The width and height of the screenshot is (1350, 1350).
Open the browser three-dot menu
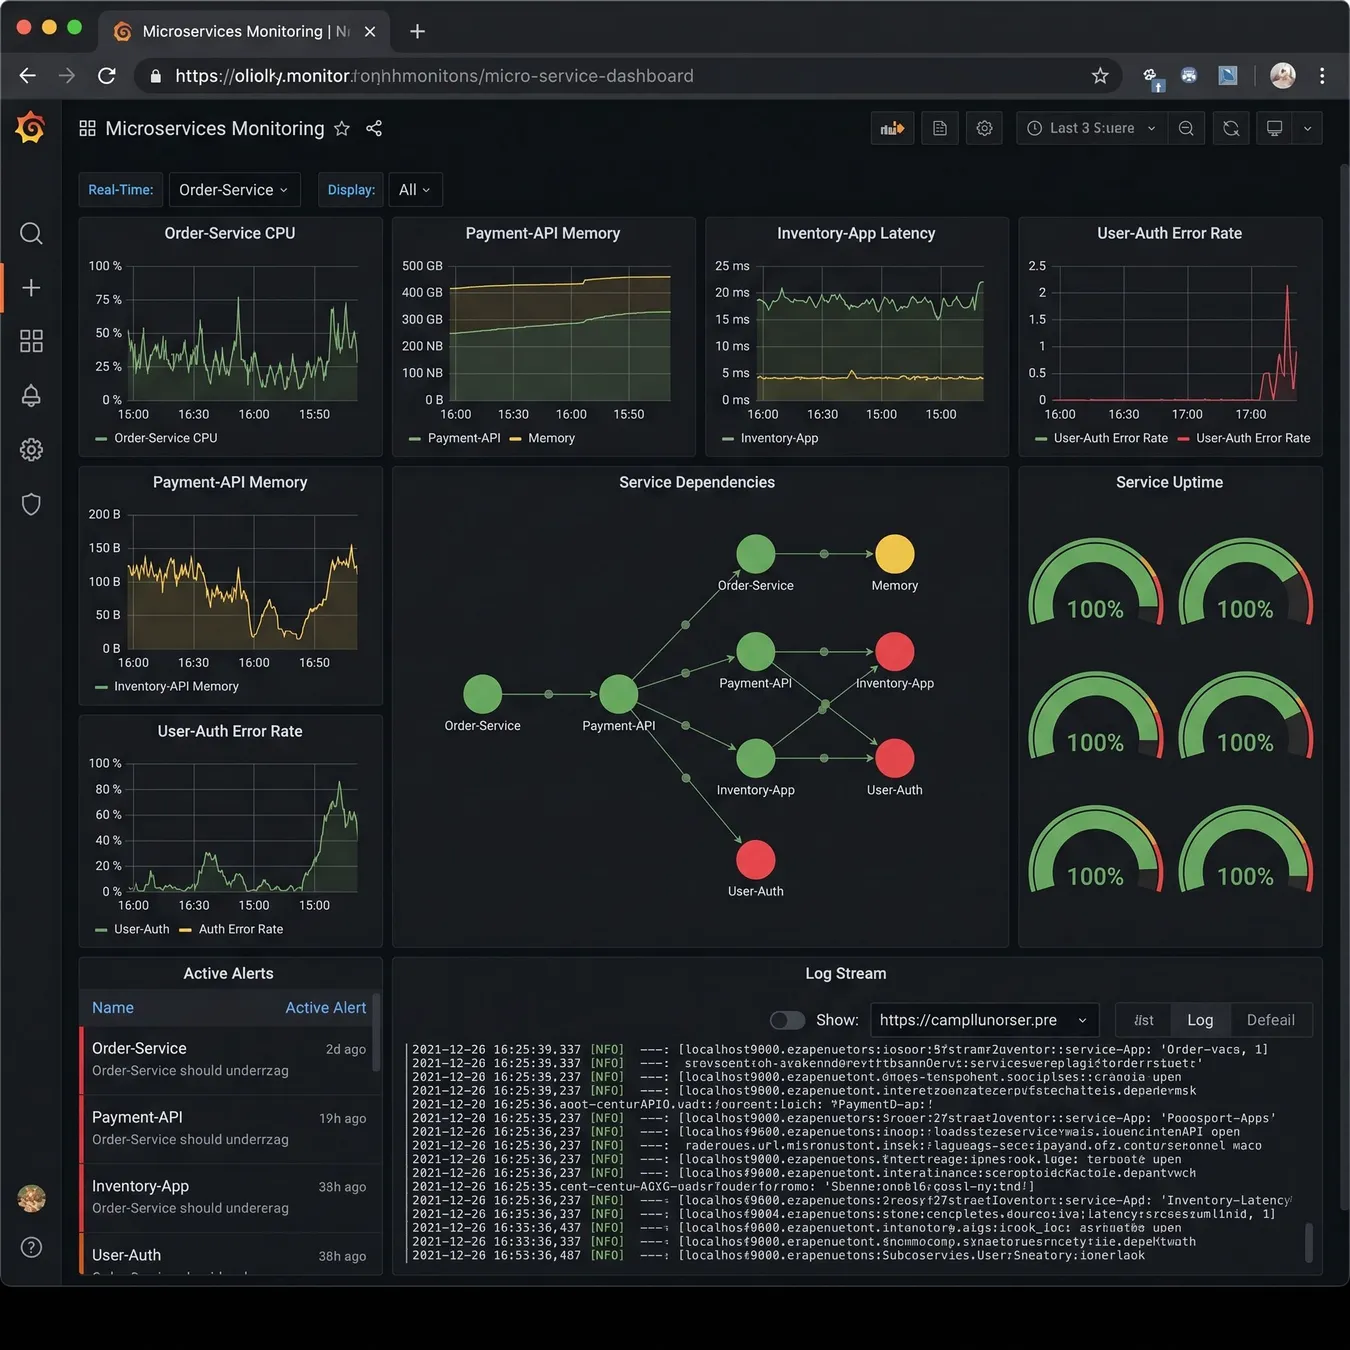1322,76
